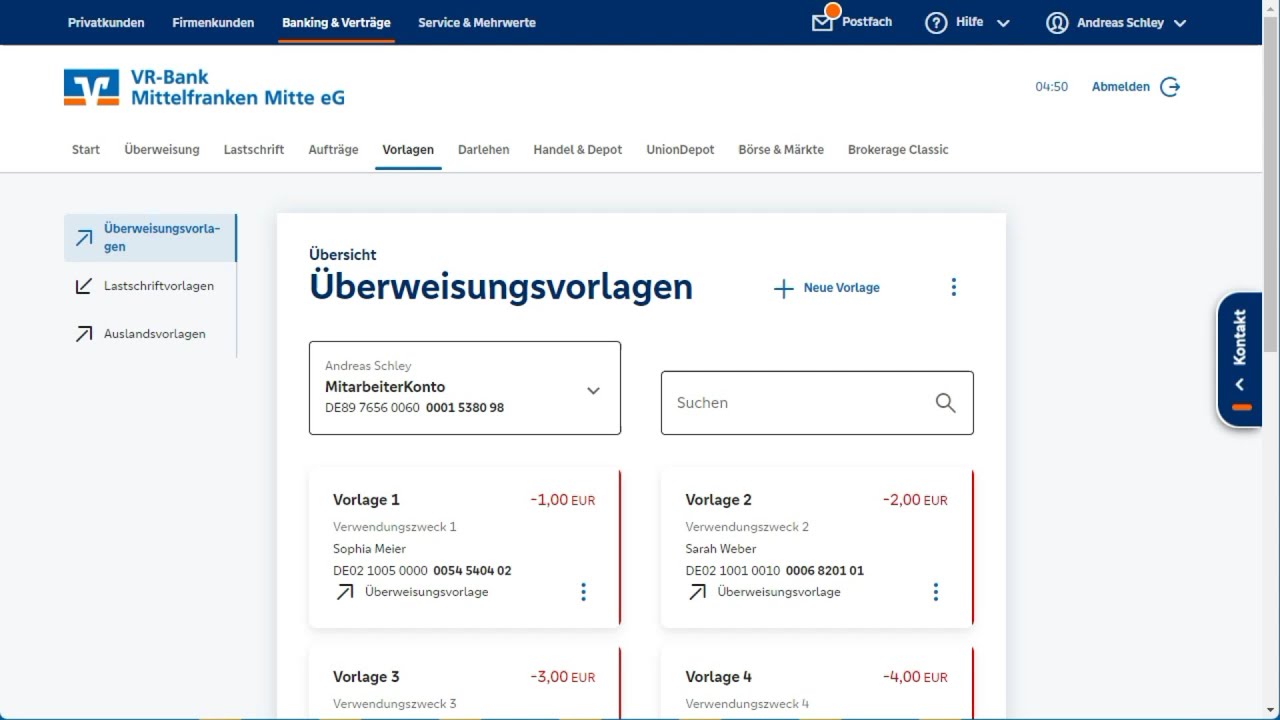This screenshot has height=720, width=1280.
Task: Expand the Kontakt side panel arrow
Action: 1240,385
